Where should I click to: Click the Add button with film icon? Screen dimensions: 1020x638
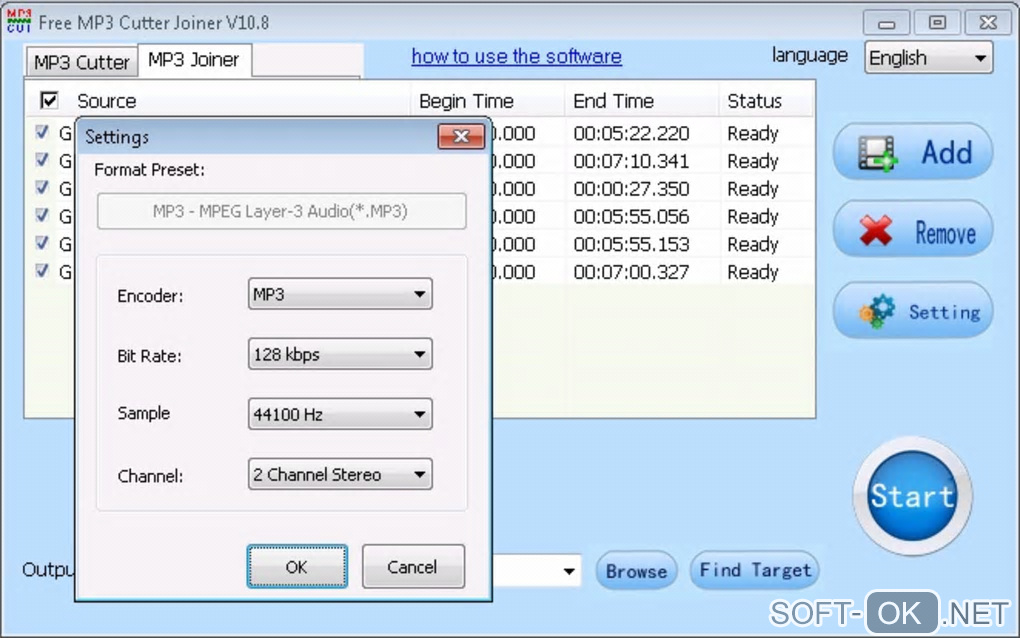click(x=913, y=152)
